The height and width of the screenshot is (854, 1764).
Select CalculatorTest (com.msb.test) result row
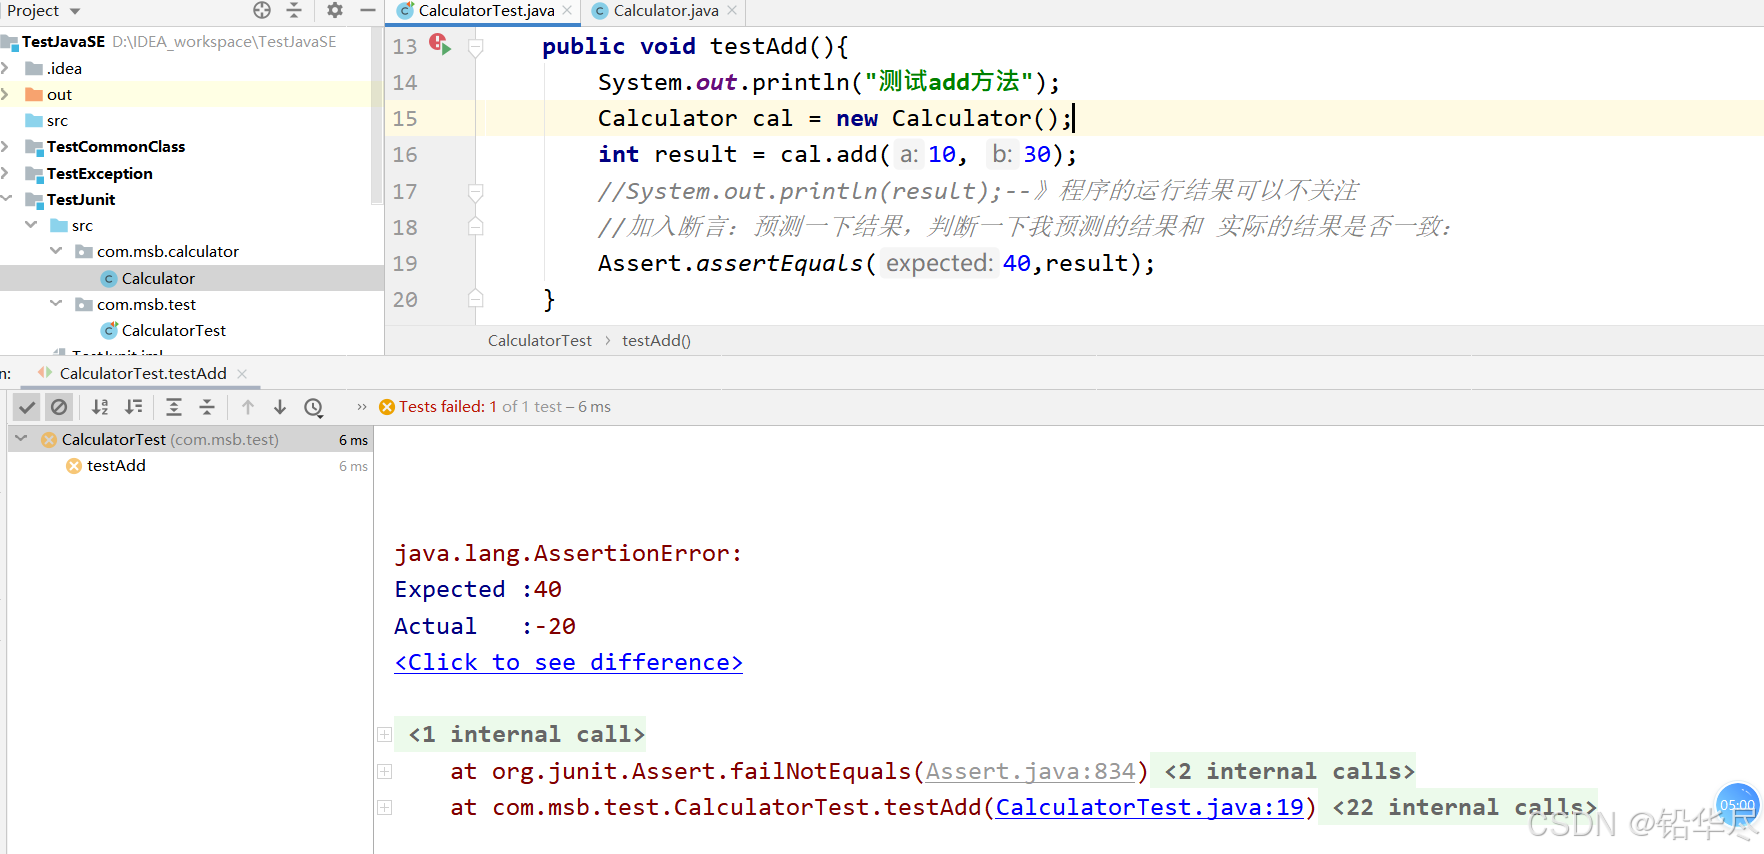(190, 439)
